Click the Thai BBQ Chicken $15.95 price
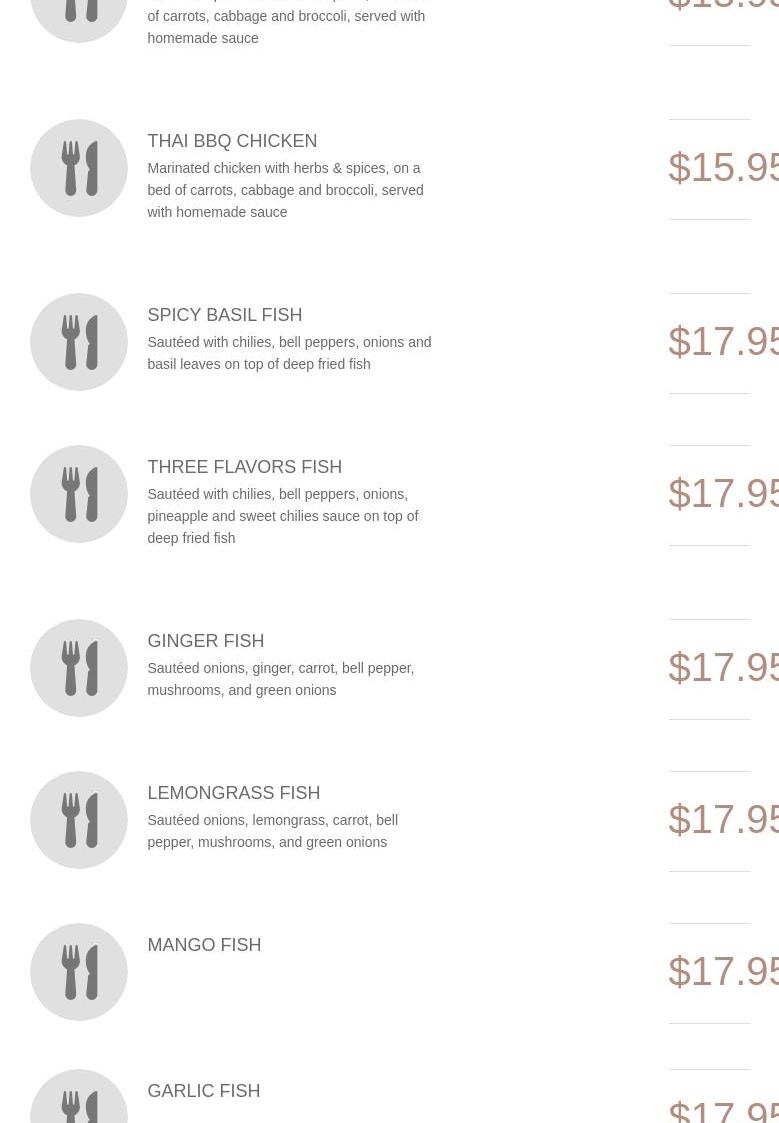 [x=722, y=168]
